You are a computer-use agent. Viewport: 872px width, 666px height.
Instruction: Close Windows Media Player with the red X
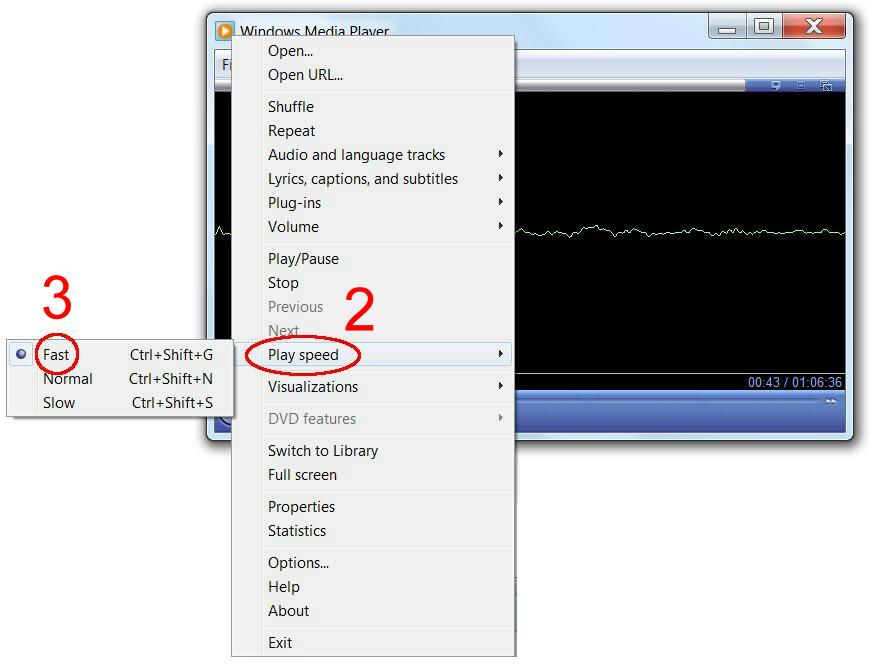[814, 27]
